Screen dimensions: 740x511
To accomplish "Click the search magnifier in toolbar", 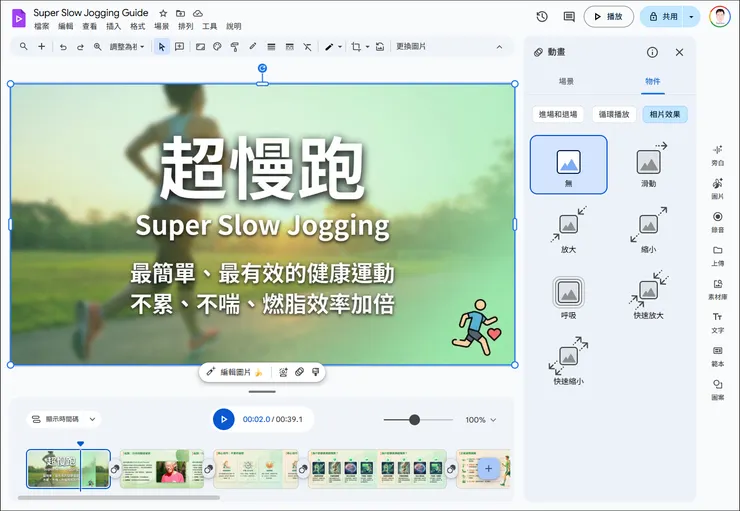I will click(24, 46).
